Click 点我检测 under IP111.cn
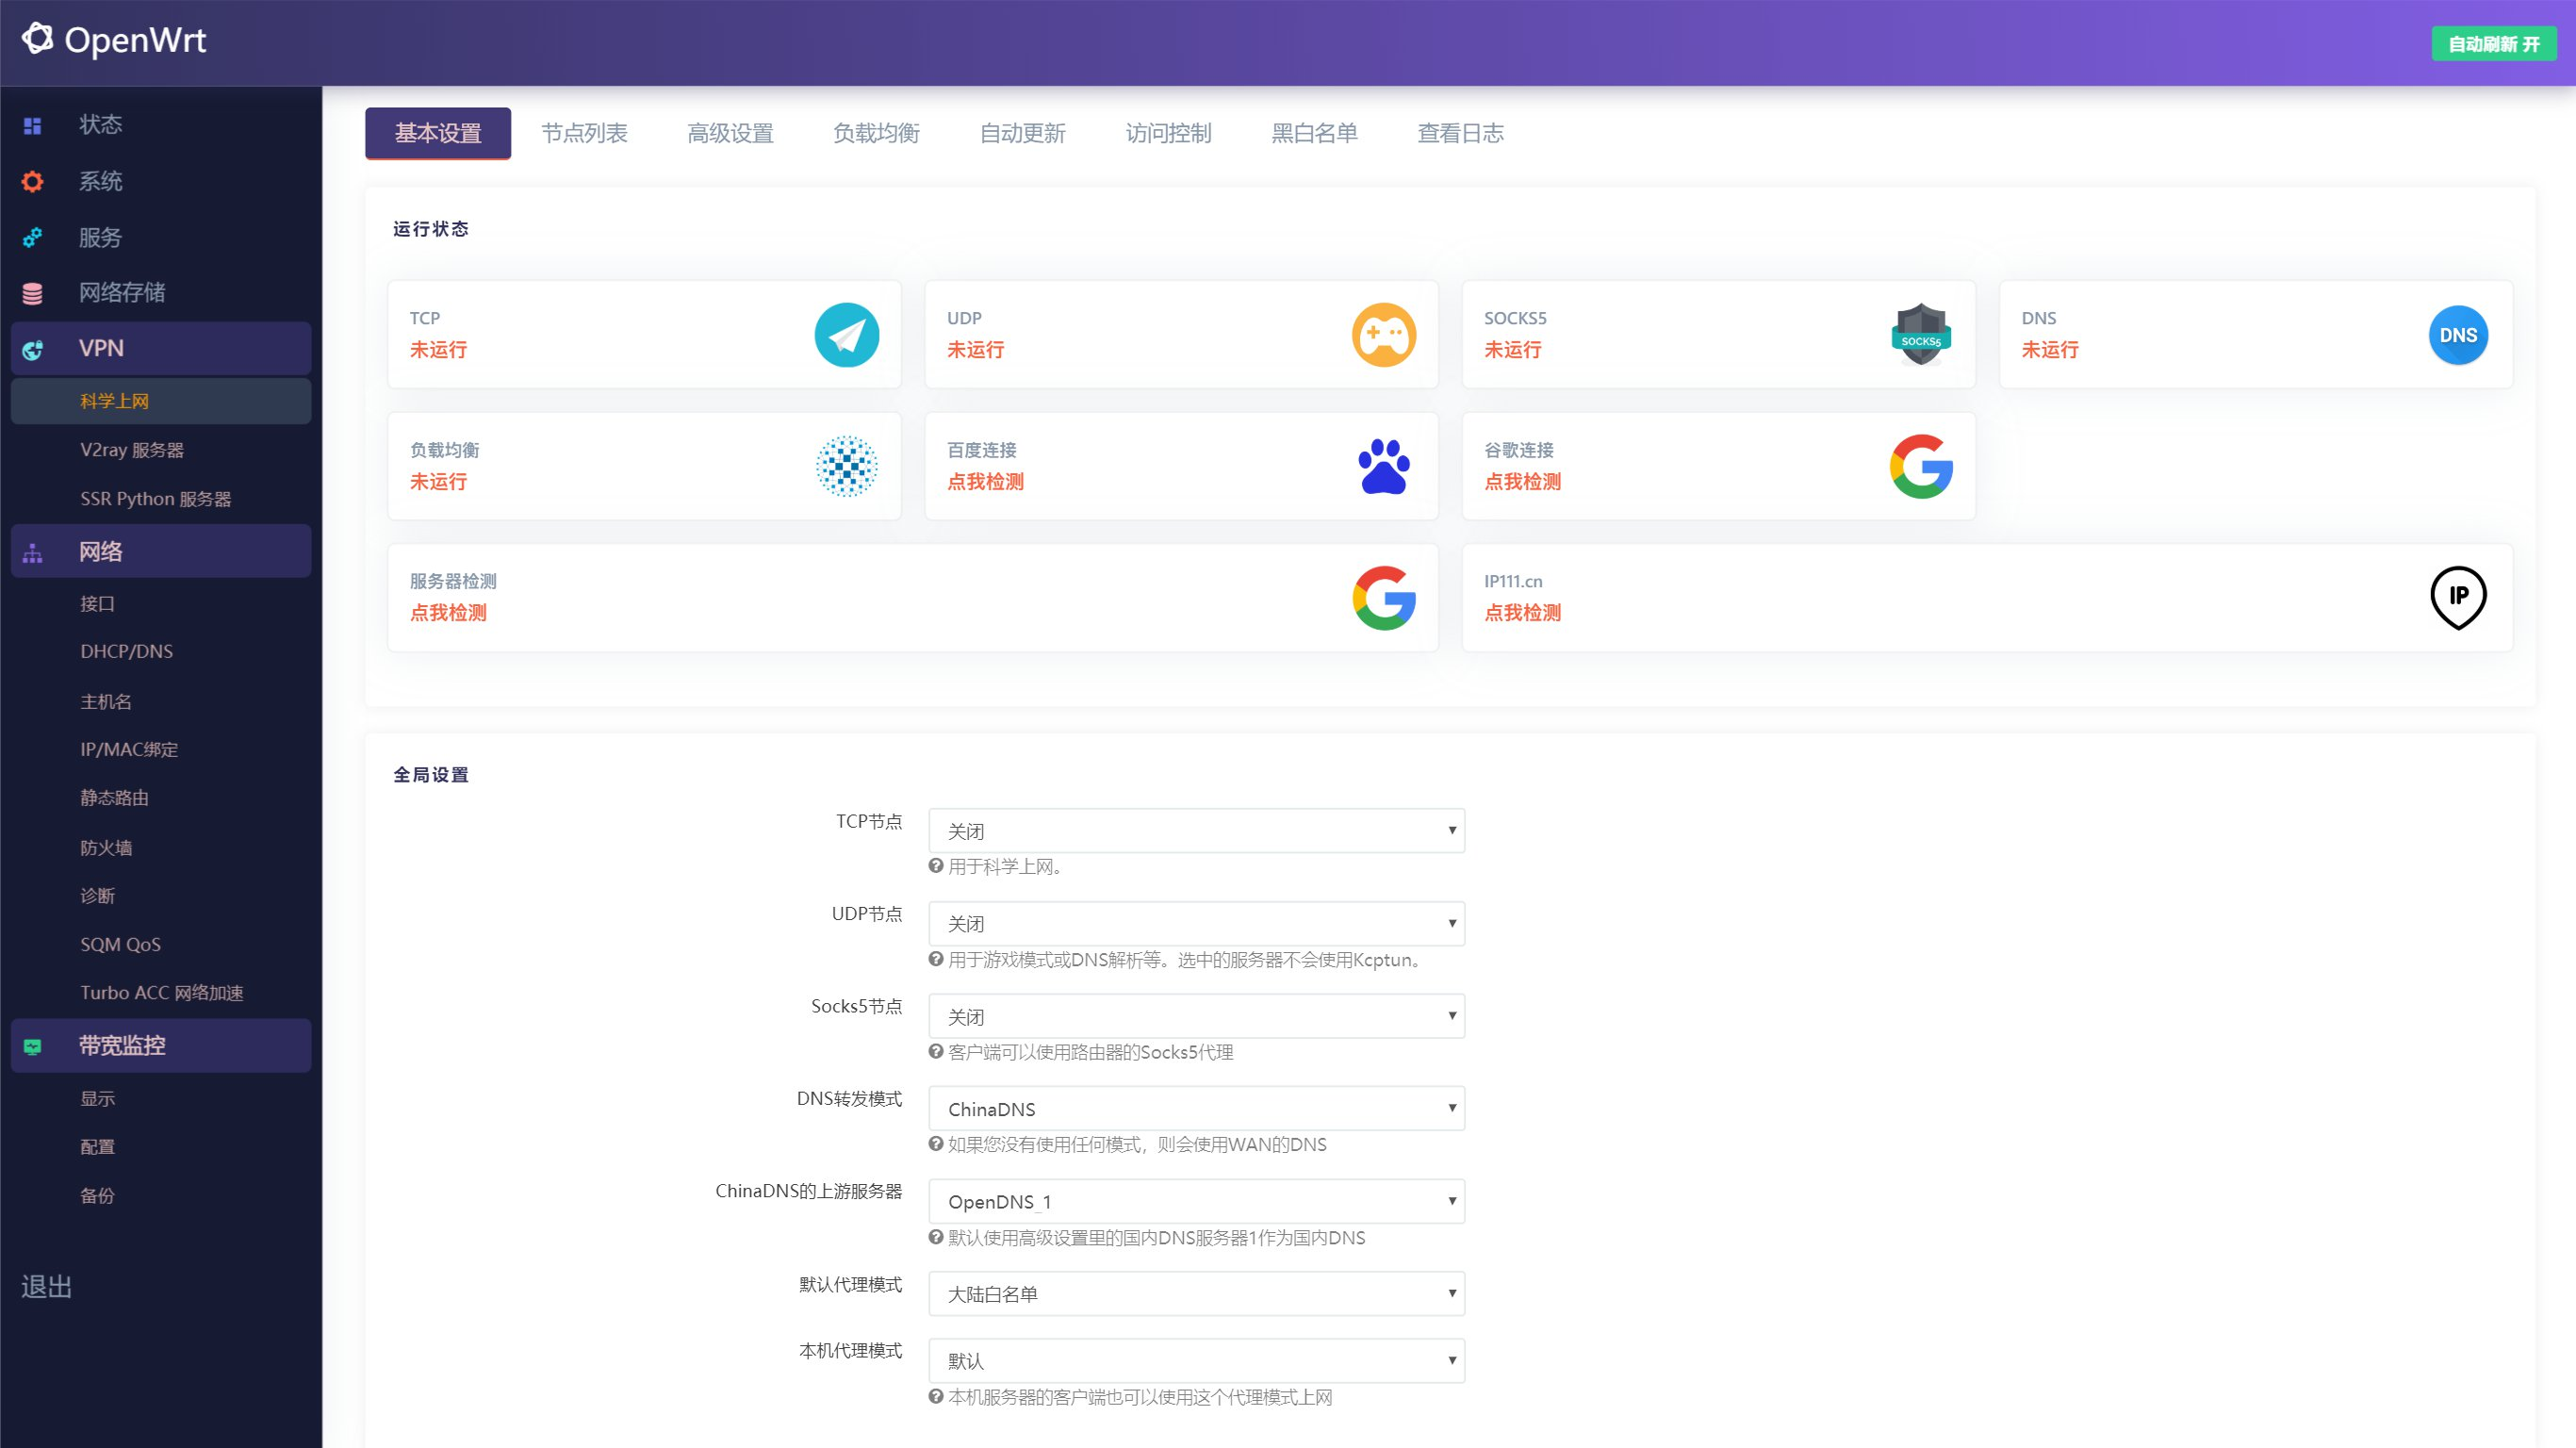Viewport: 2576px width, 1448px height. click(1522, 613)
